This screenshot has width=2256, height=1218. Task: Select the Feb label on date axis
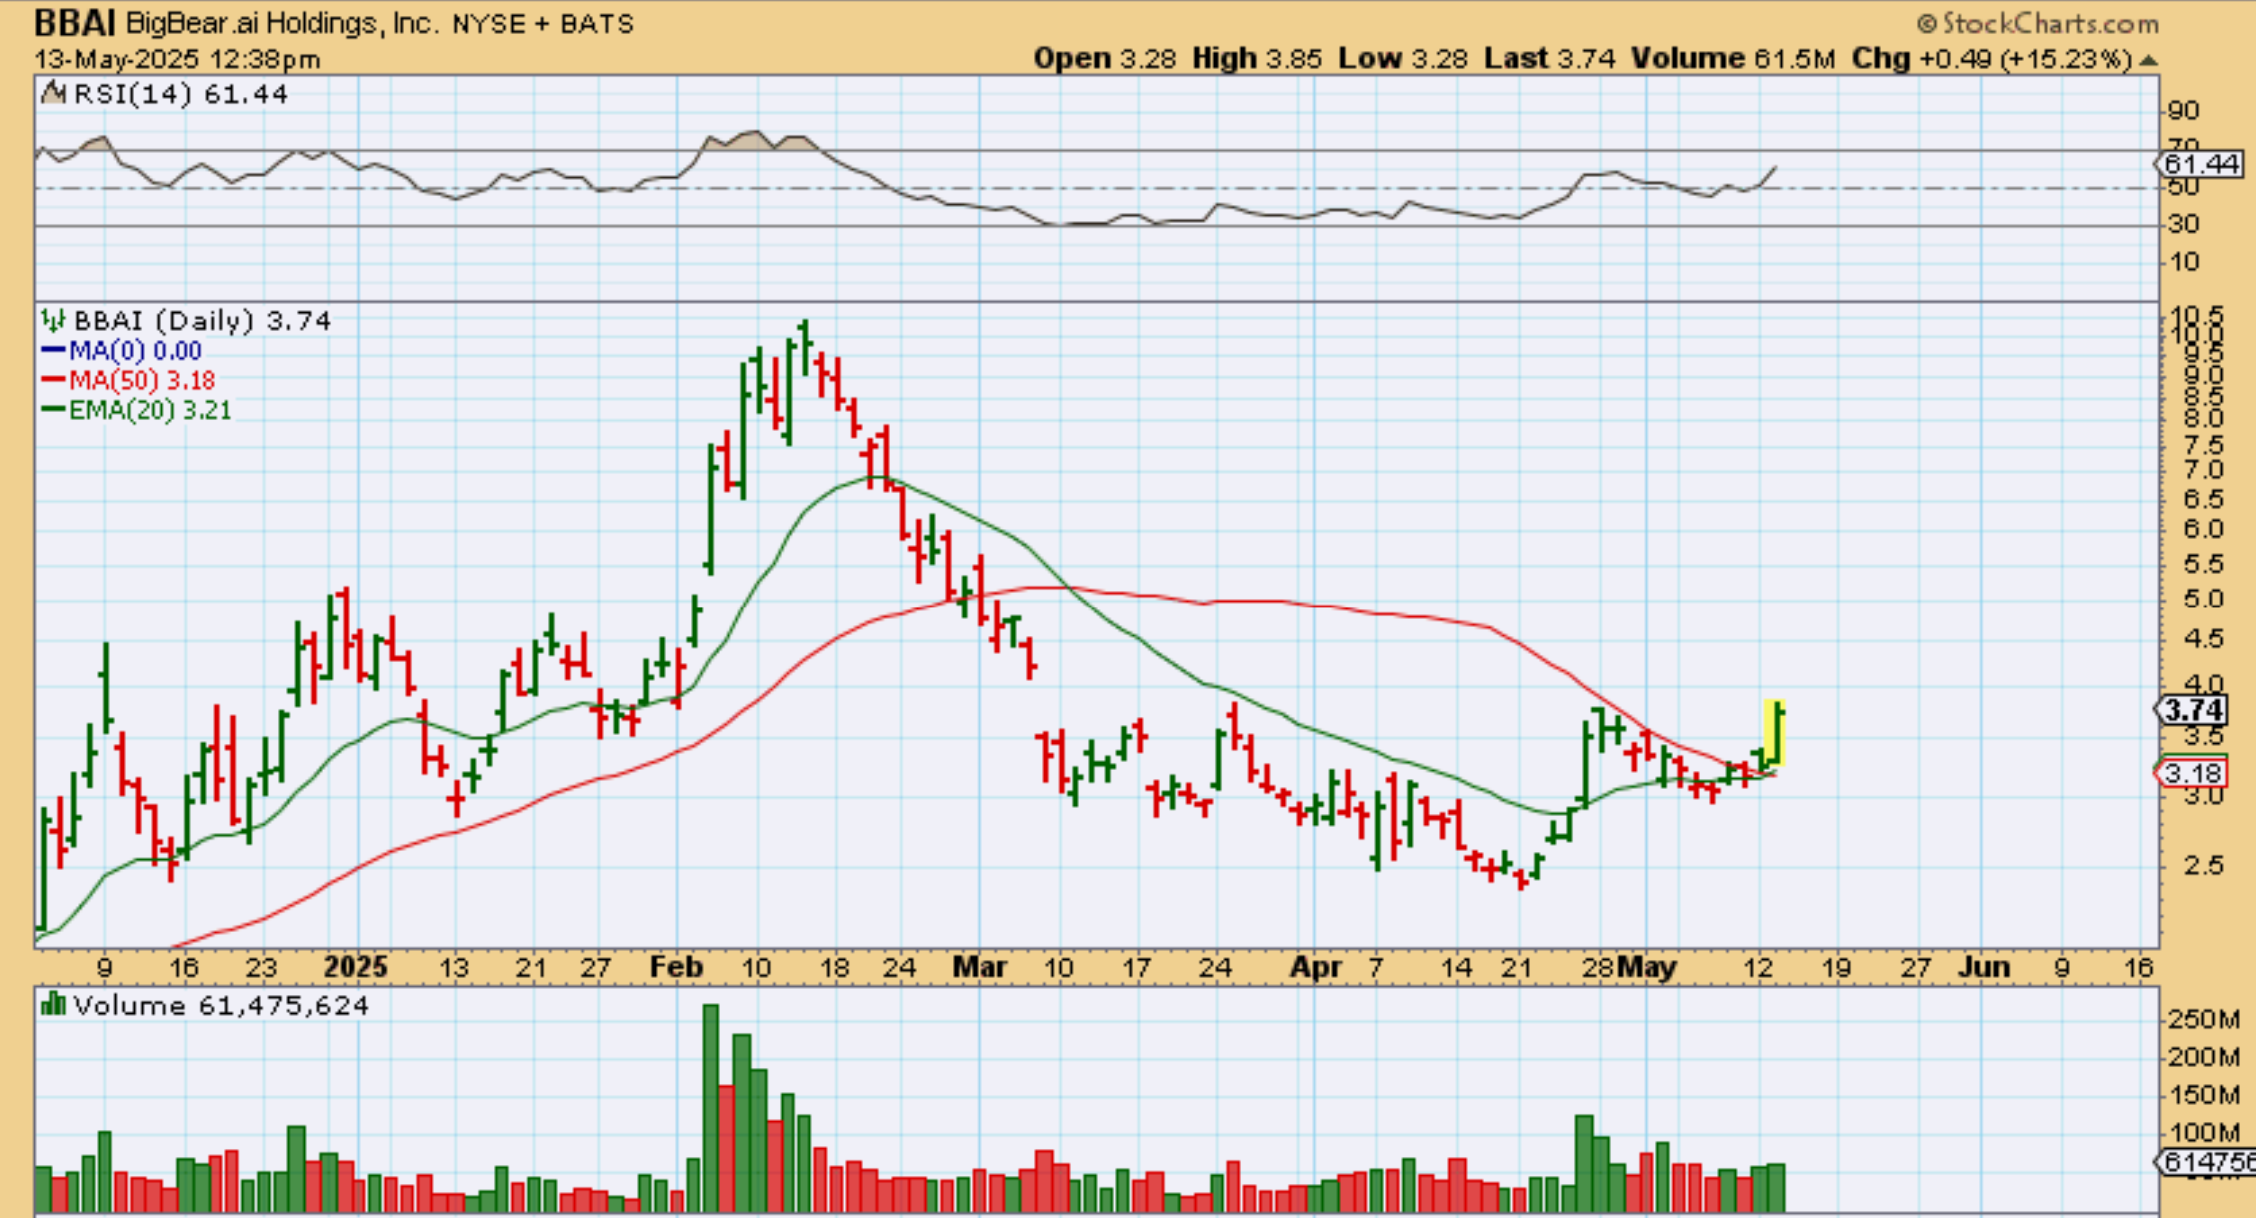click(x=676, y=967)
